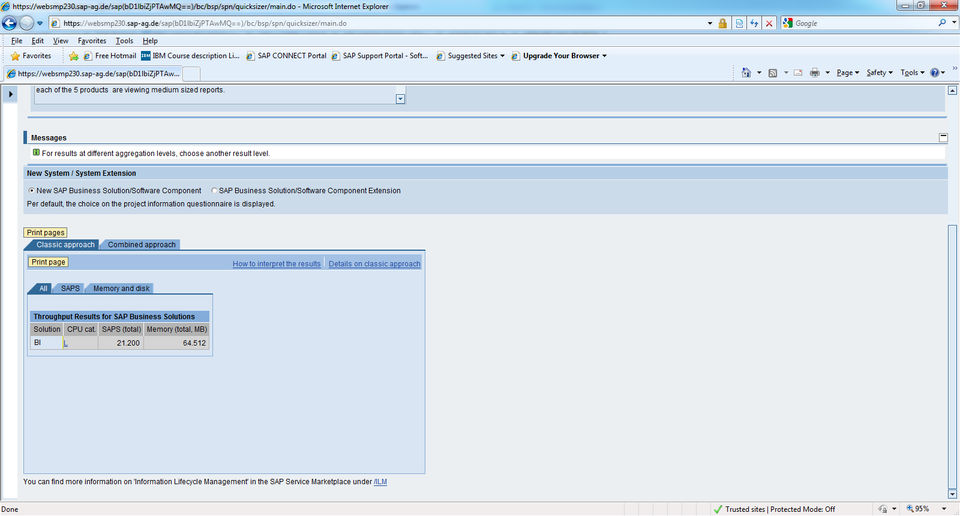Open IBM Course description favorite

point(190,56)
